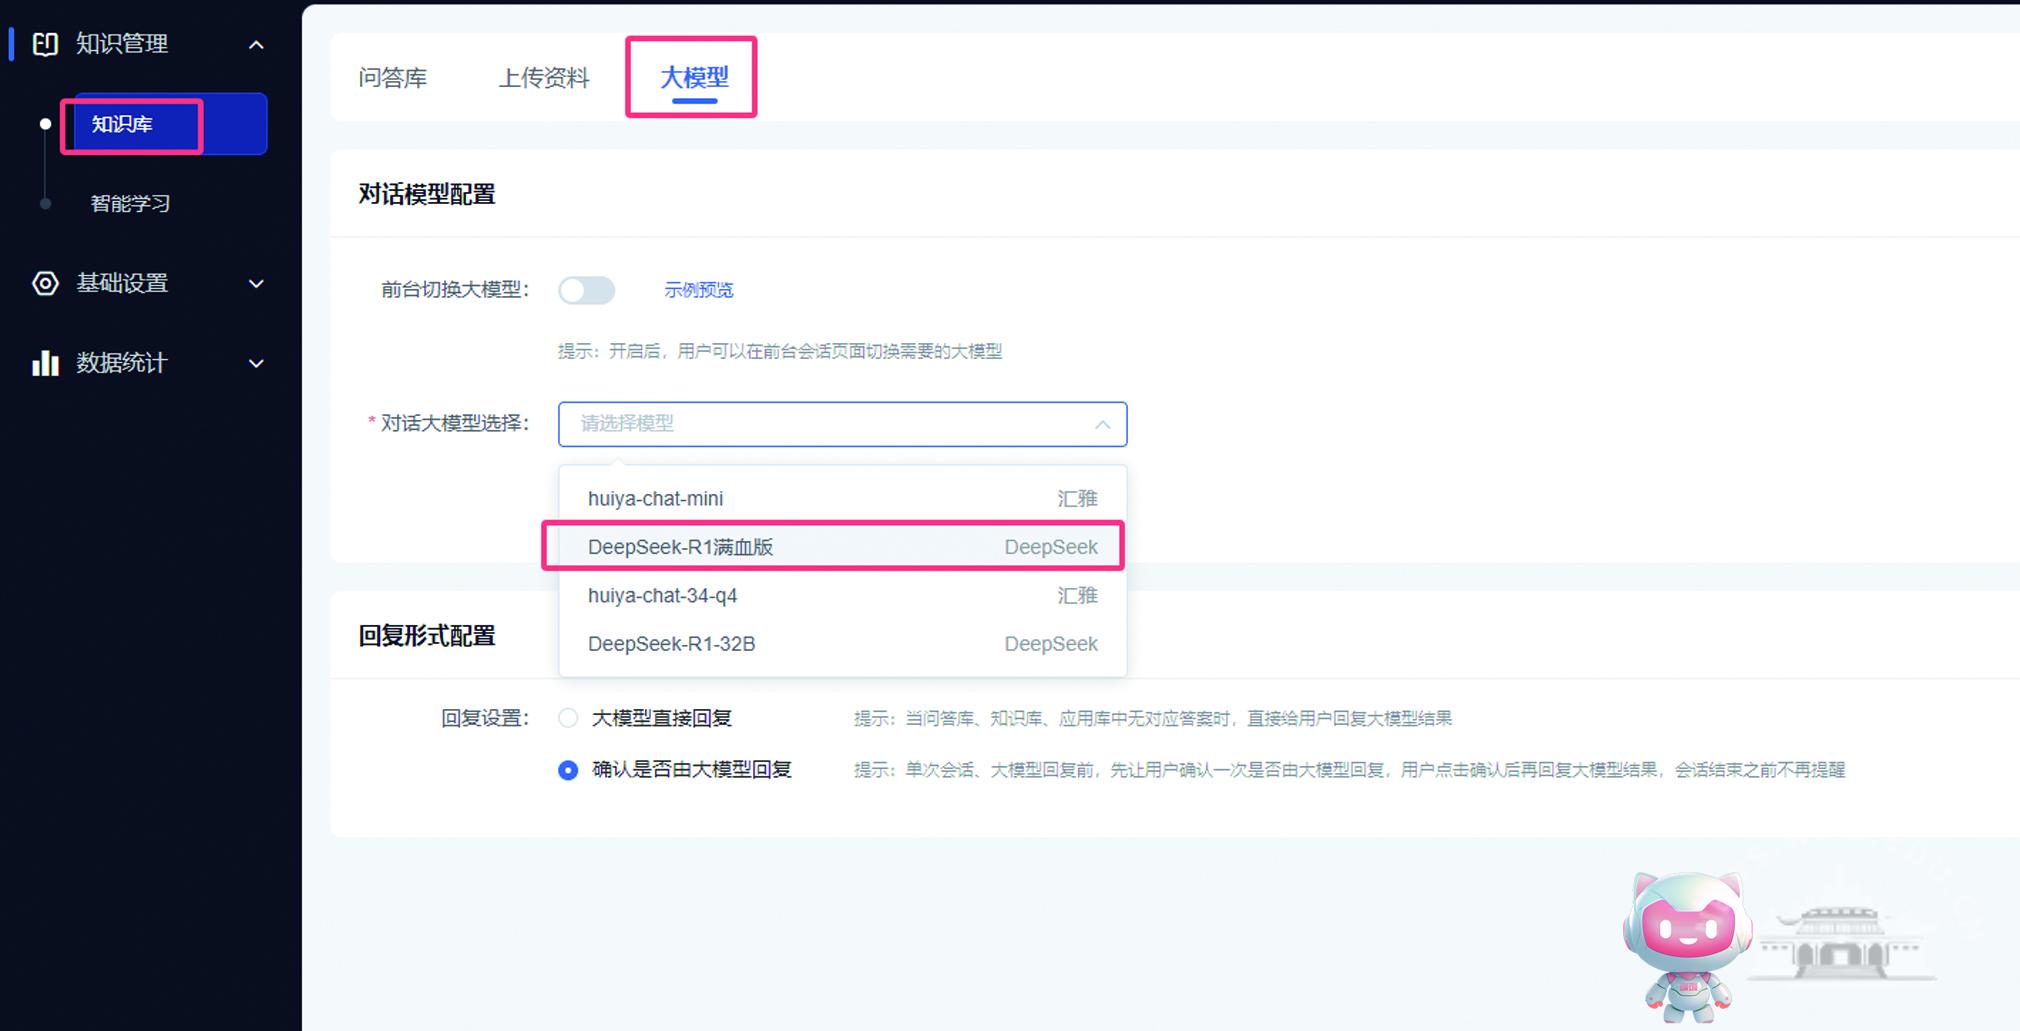This screenshot has width=2020, height=1031.
Task: Click the 知识管理 book icon
Action: tap(45, 44)
